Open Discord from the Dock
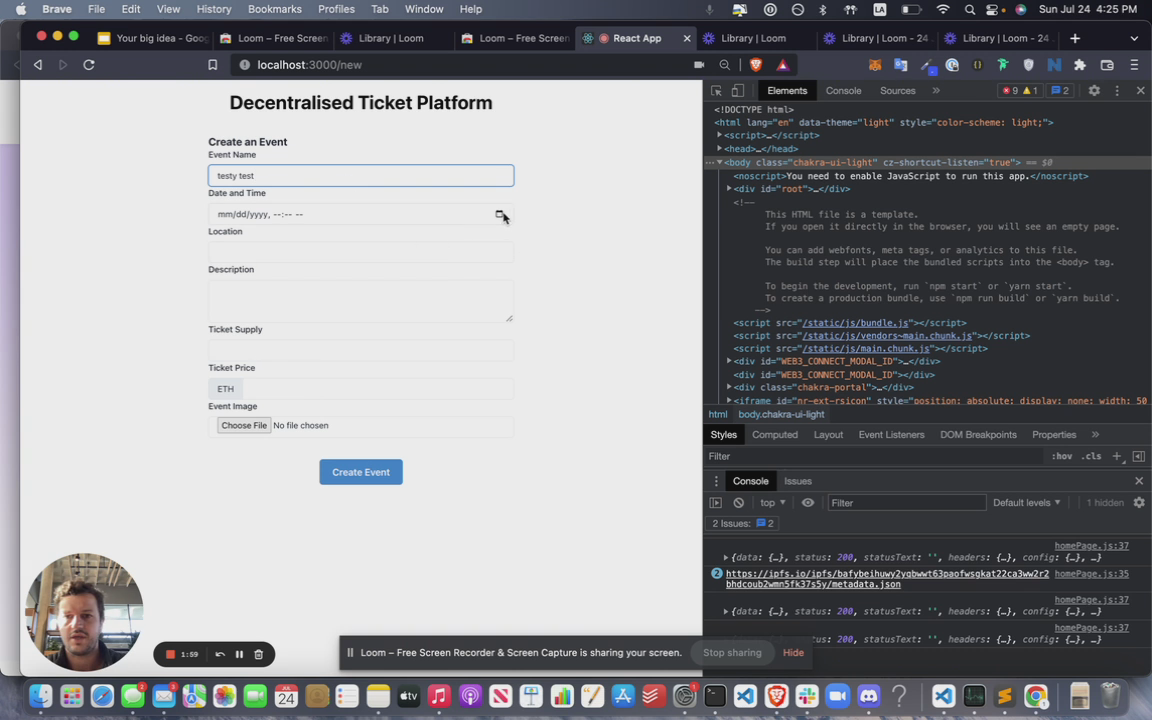This screenshot has height=720, width=1152. (868, 695)
